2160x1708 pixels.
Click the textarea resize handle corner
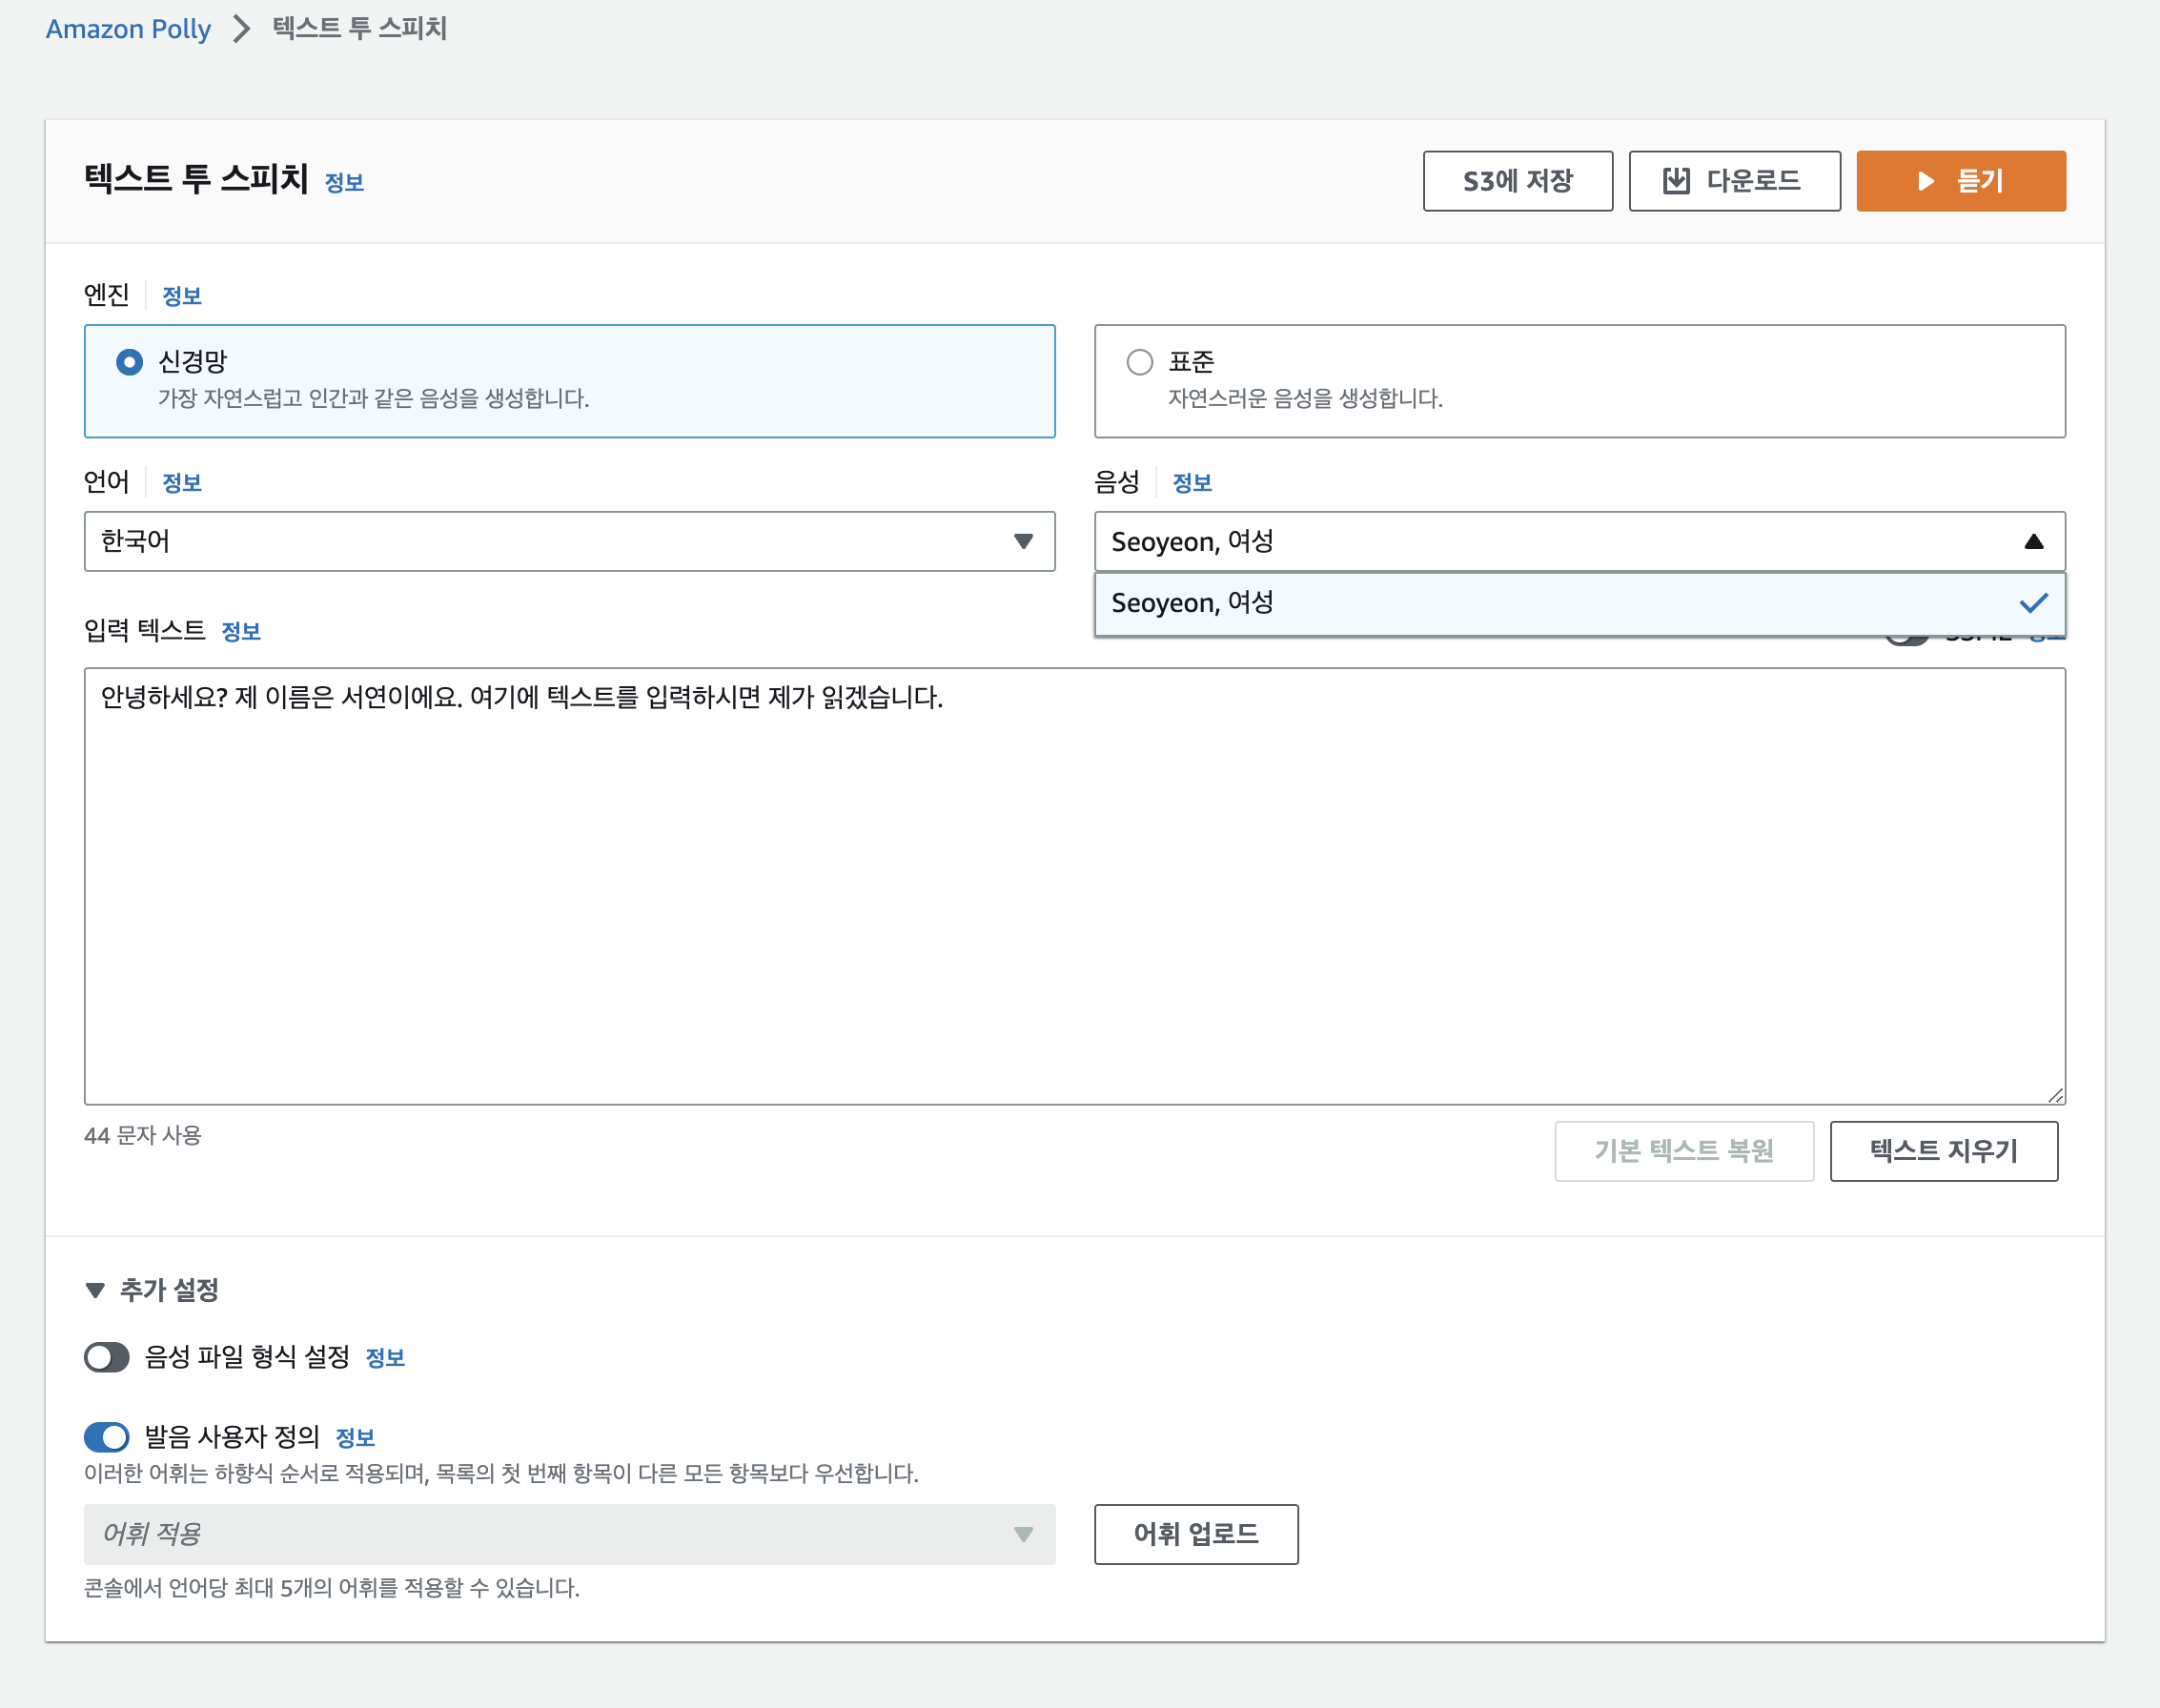pyautogui.click(x=2055, y=1095)
